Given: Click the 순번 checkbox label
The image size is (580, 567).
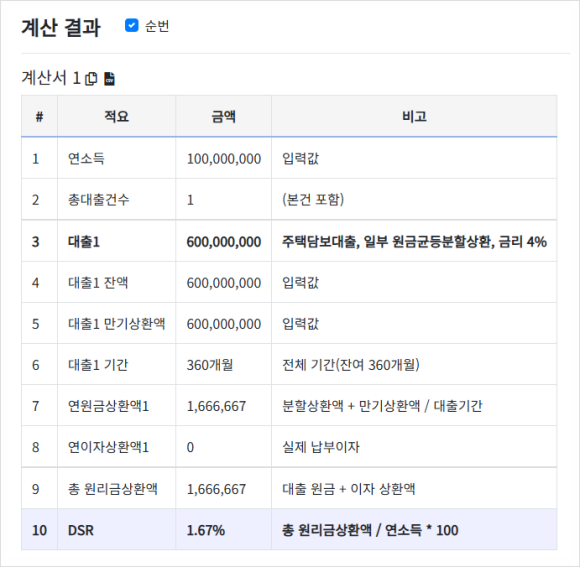Looking at the screenshot, I should tap(157, 26).
